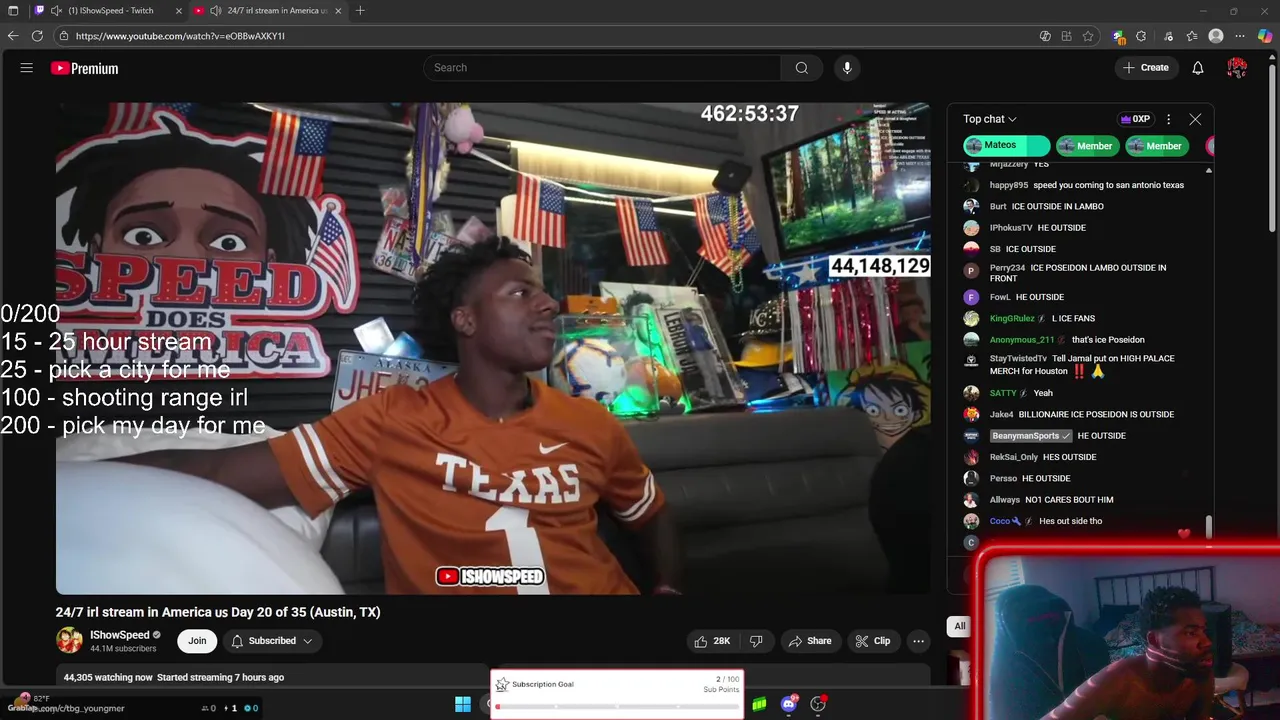Click the search magnifier button
Image resolution: width=1280 pixels, height=720 pixels.
801,68
